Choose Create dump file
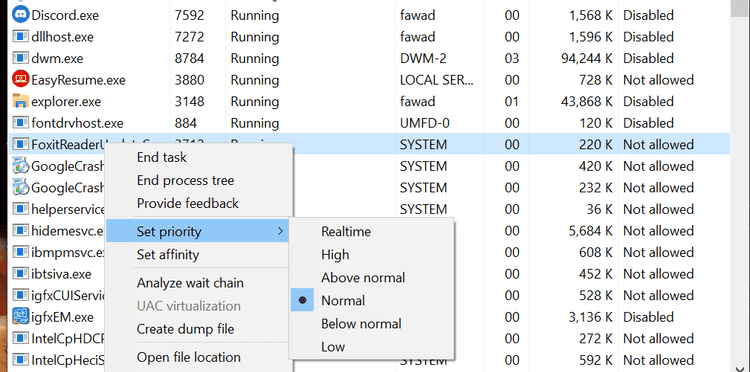 pyautogui.click(x=186, y=329)
